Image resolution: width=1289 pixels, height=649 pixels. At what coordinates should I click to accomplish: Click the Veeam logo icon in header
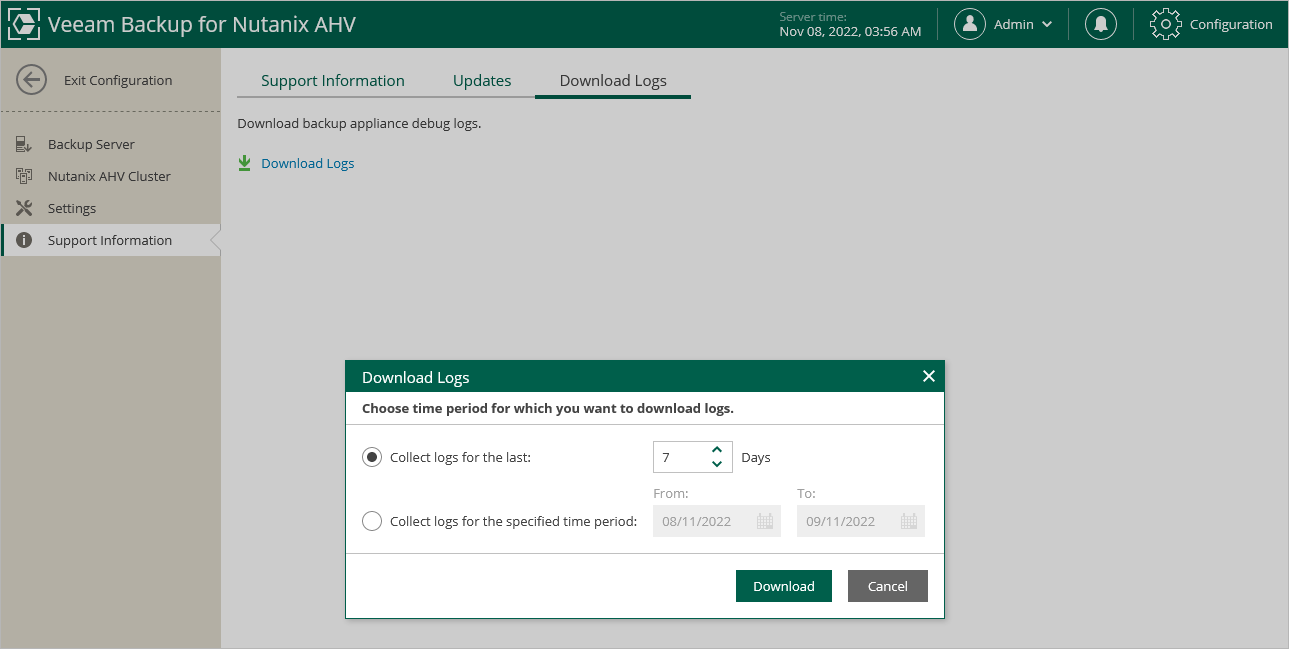24,24
